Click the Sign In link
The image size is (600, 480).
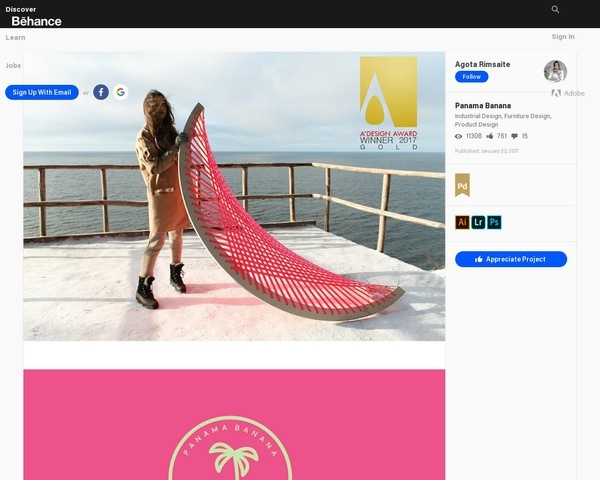click(563, 37)
